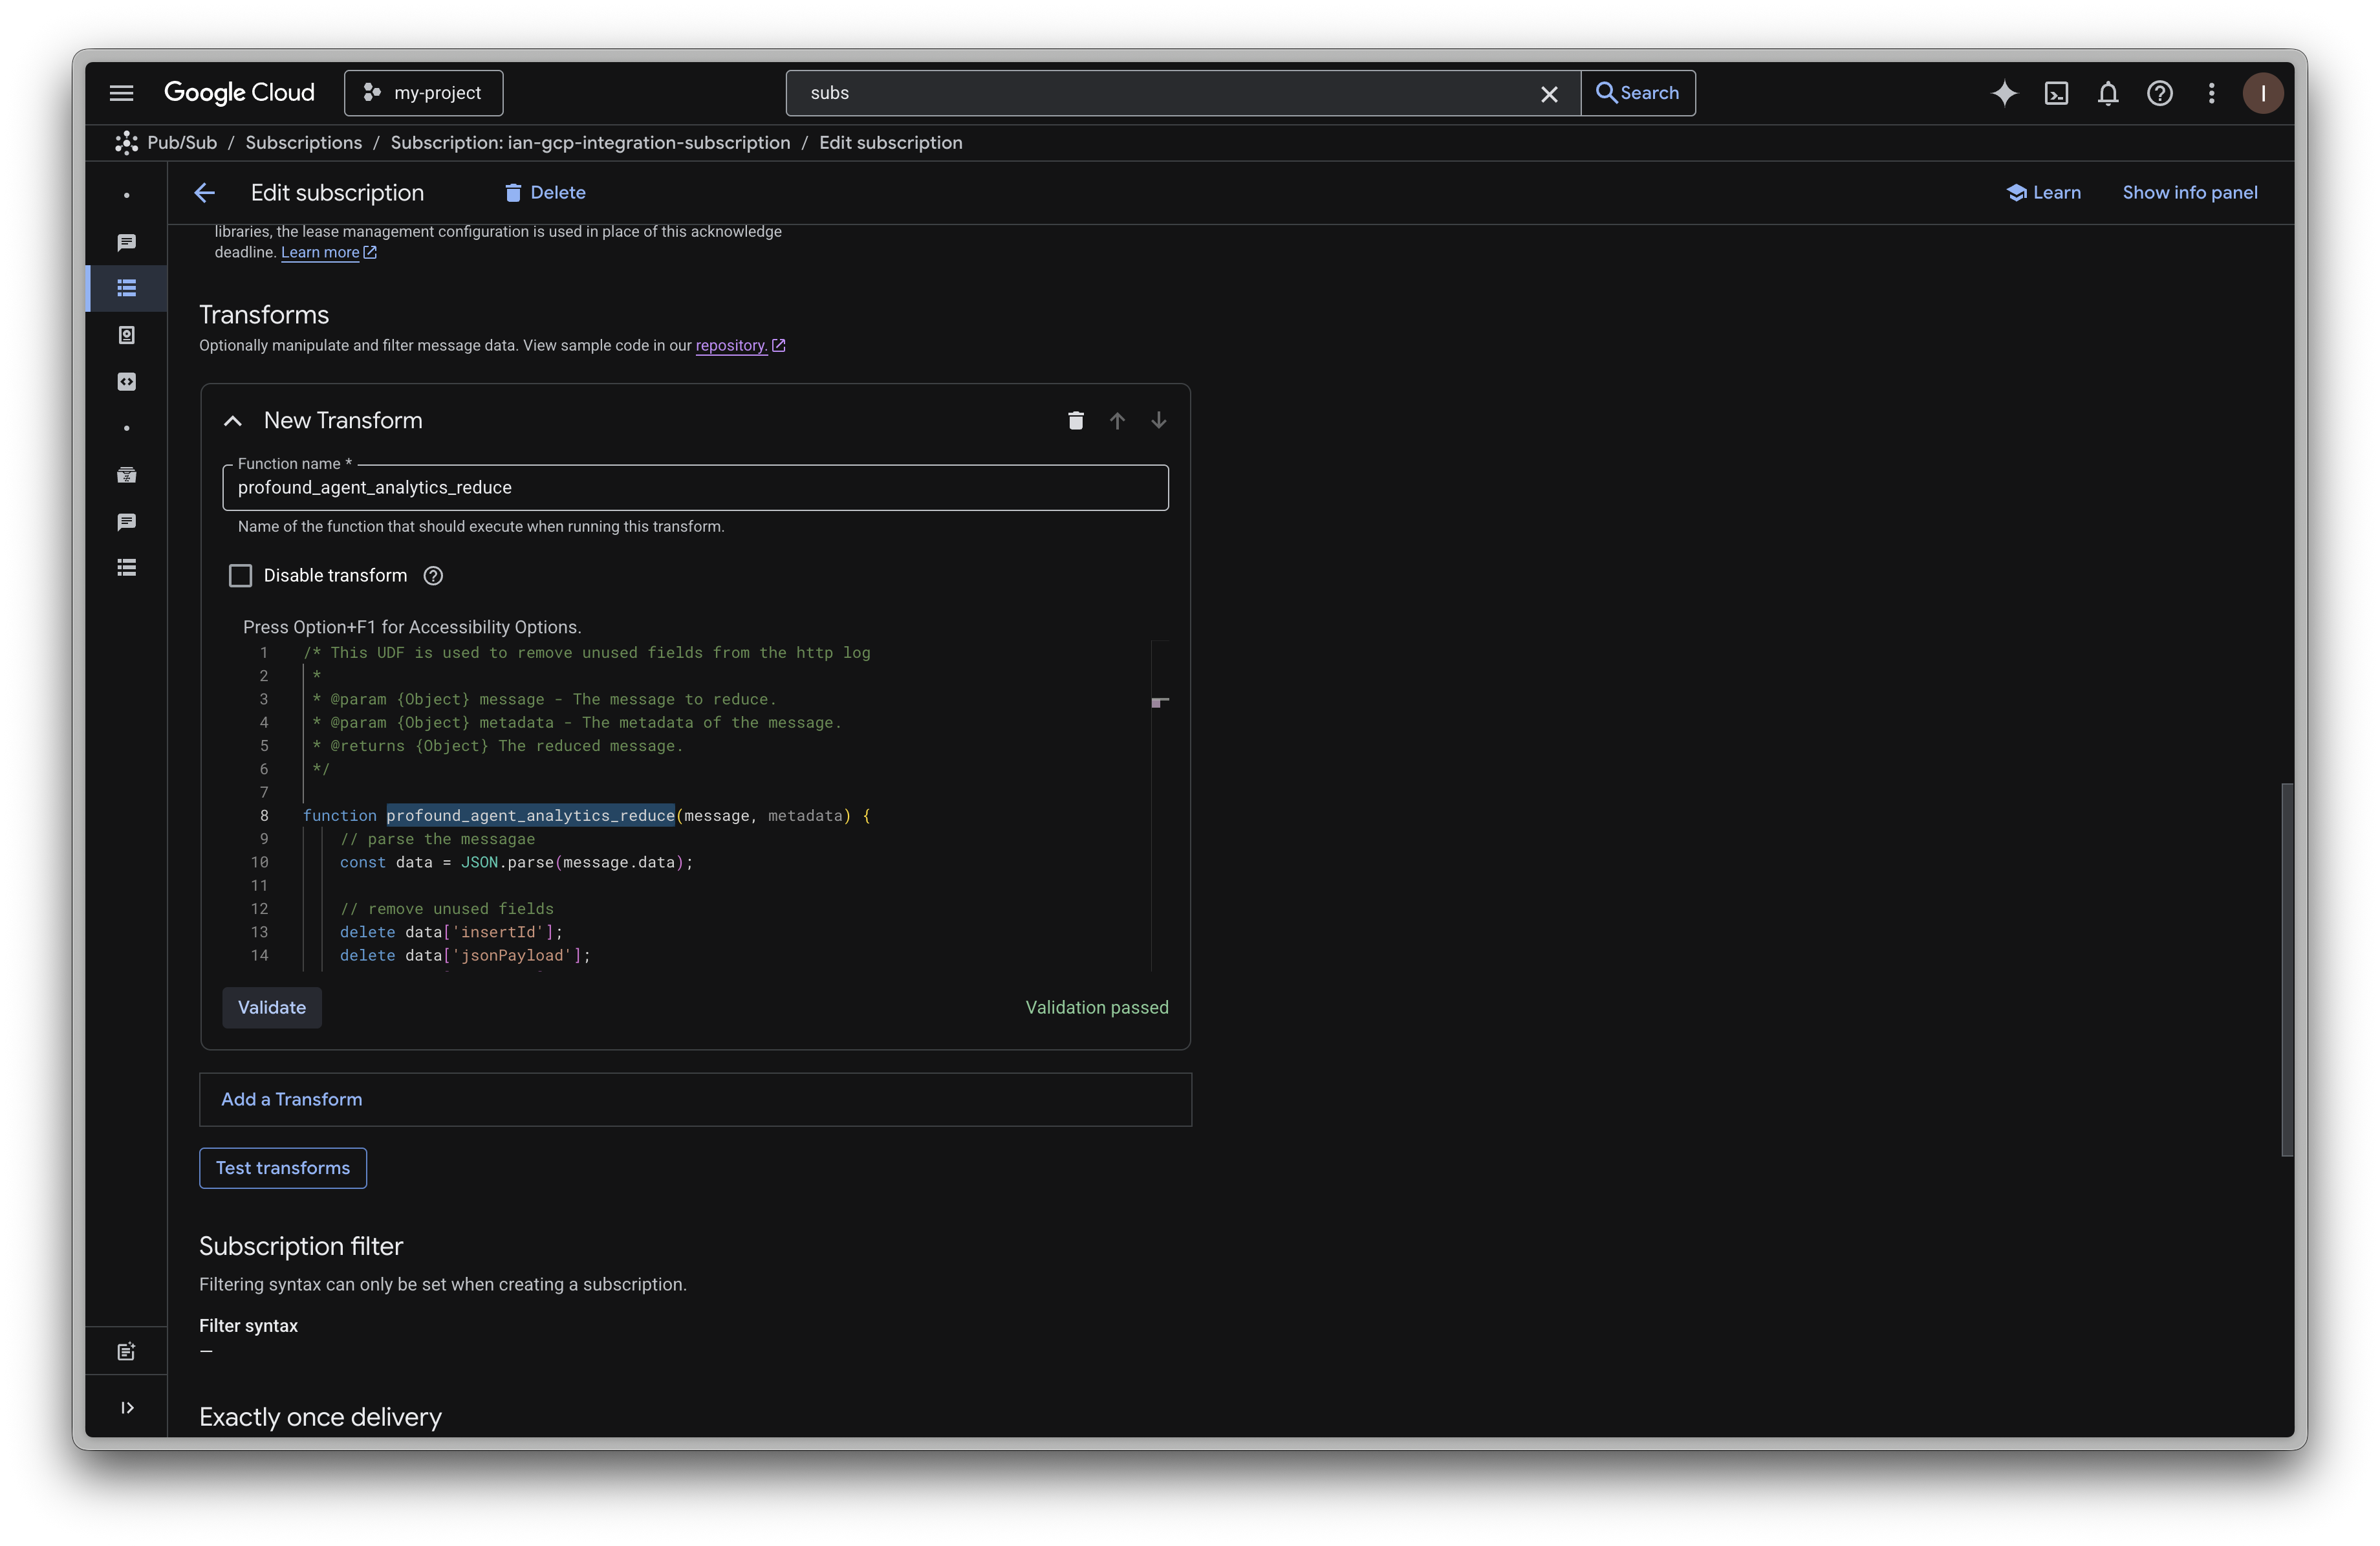
Task: Expand the left sidebar navigation
Action: click(127, 1408)
